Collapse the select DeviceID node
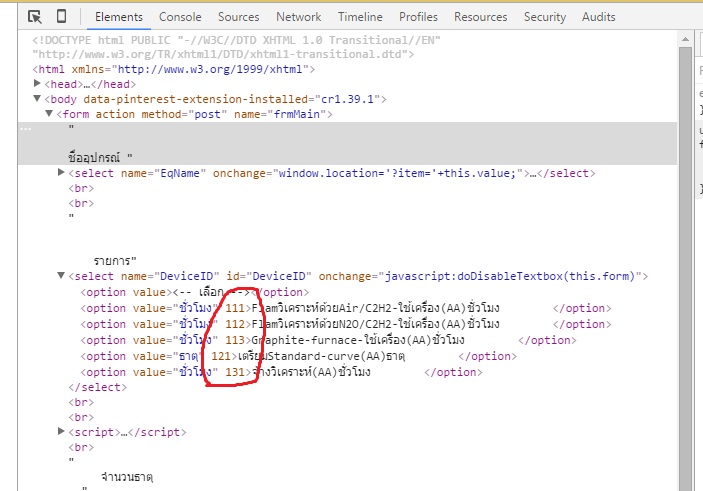The height and width of the screenshot is (491, 703). [61, 275]
